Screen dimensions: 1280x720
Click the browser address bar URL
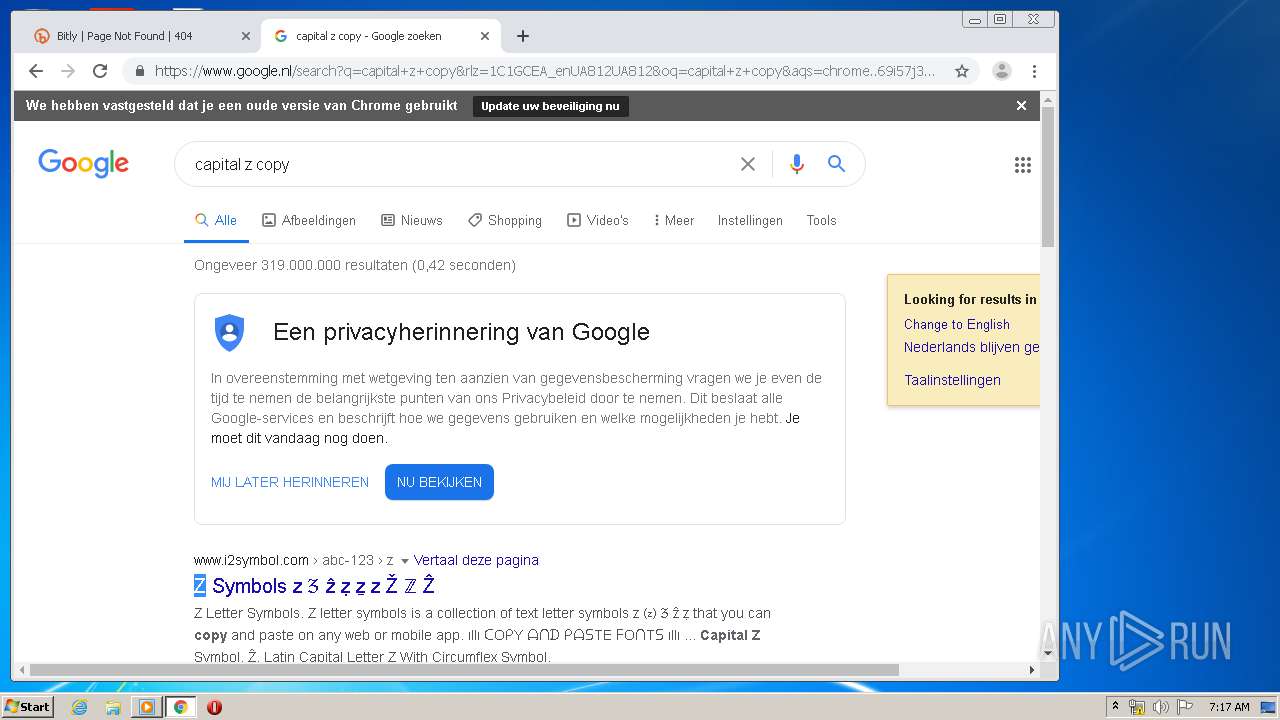545,71
